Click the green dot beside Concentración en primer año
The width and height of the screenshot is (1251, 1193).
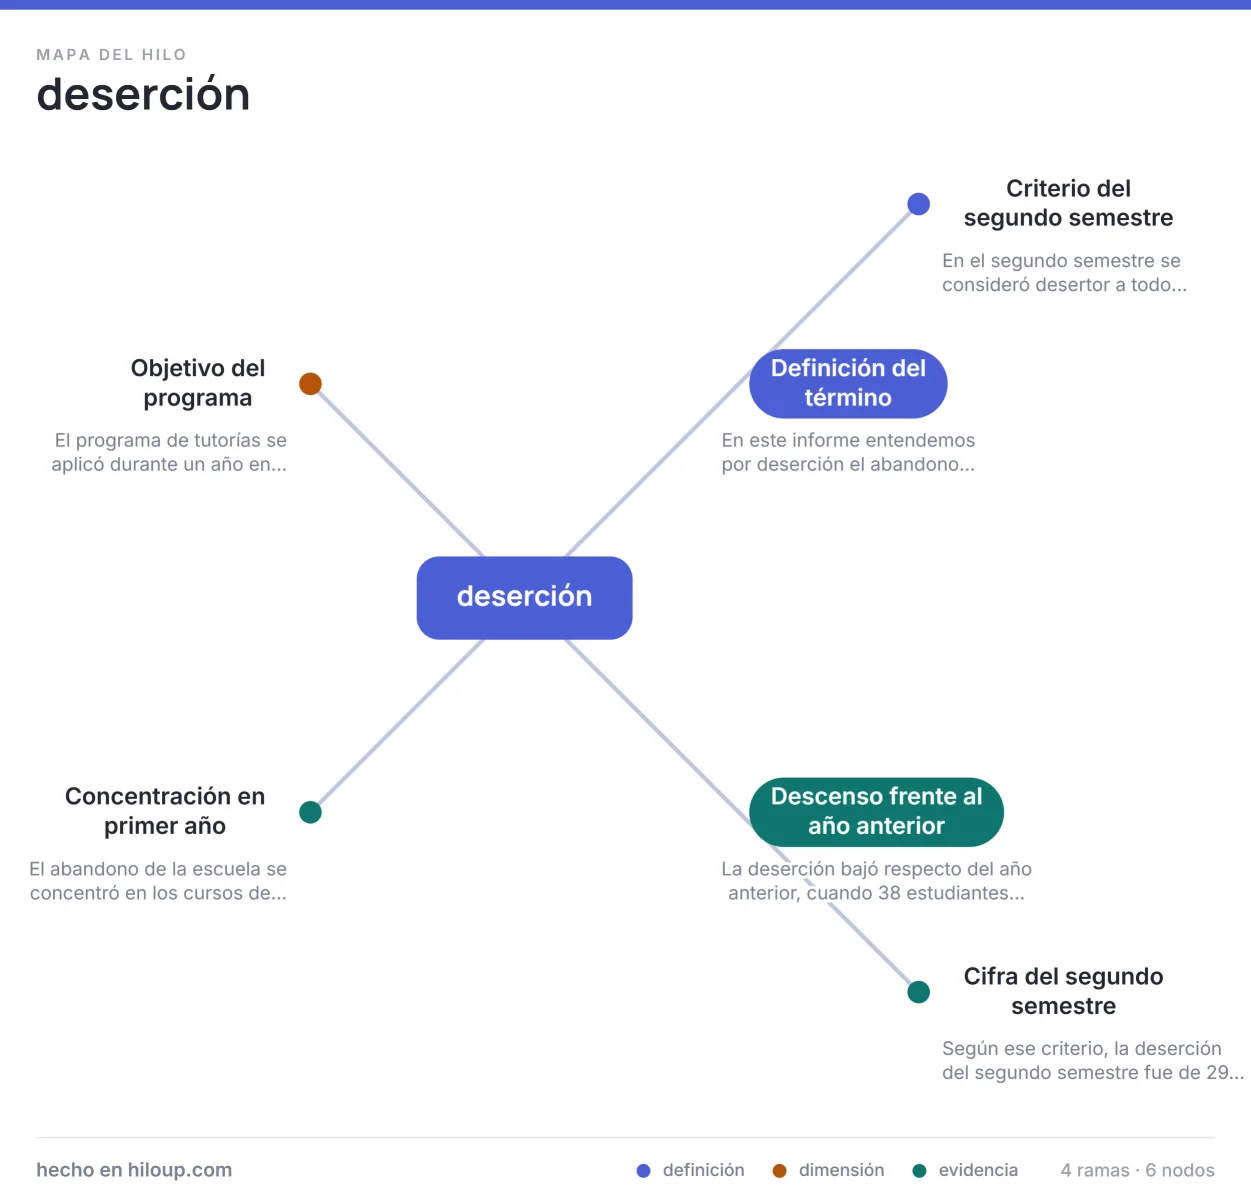(x=310, y=812)
